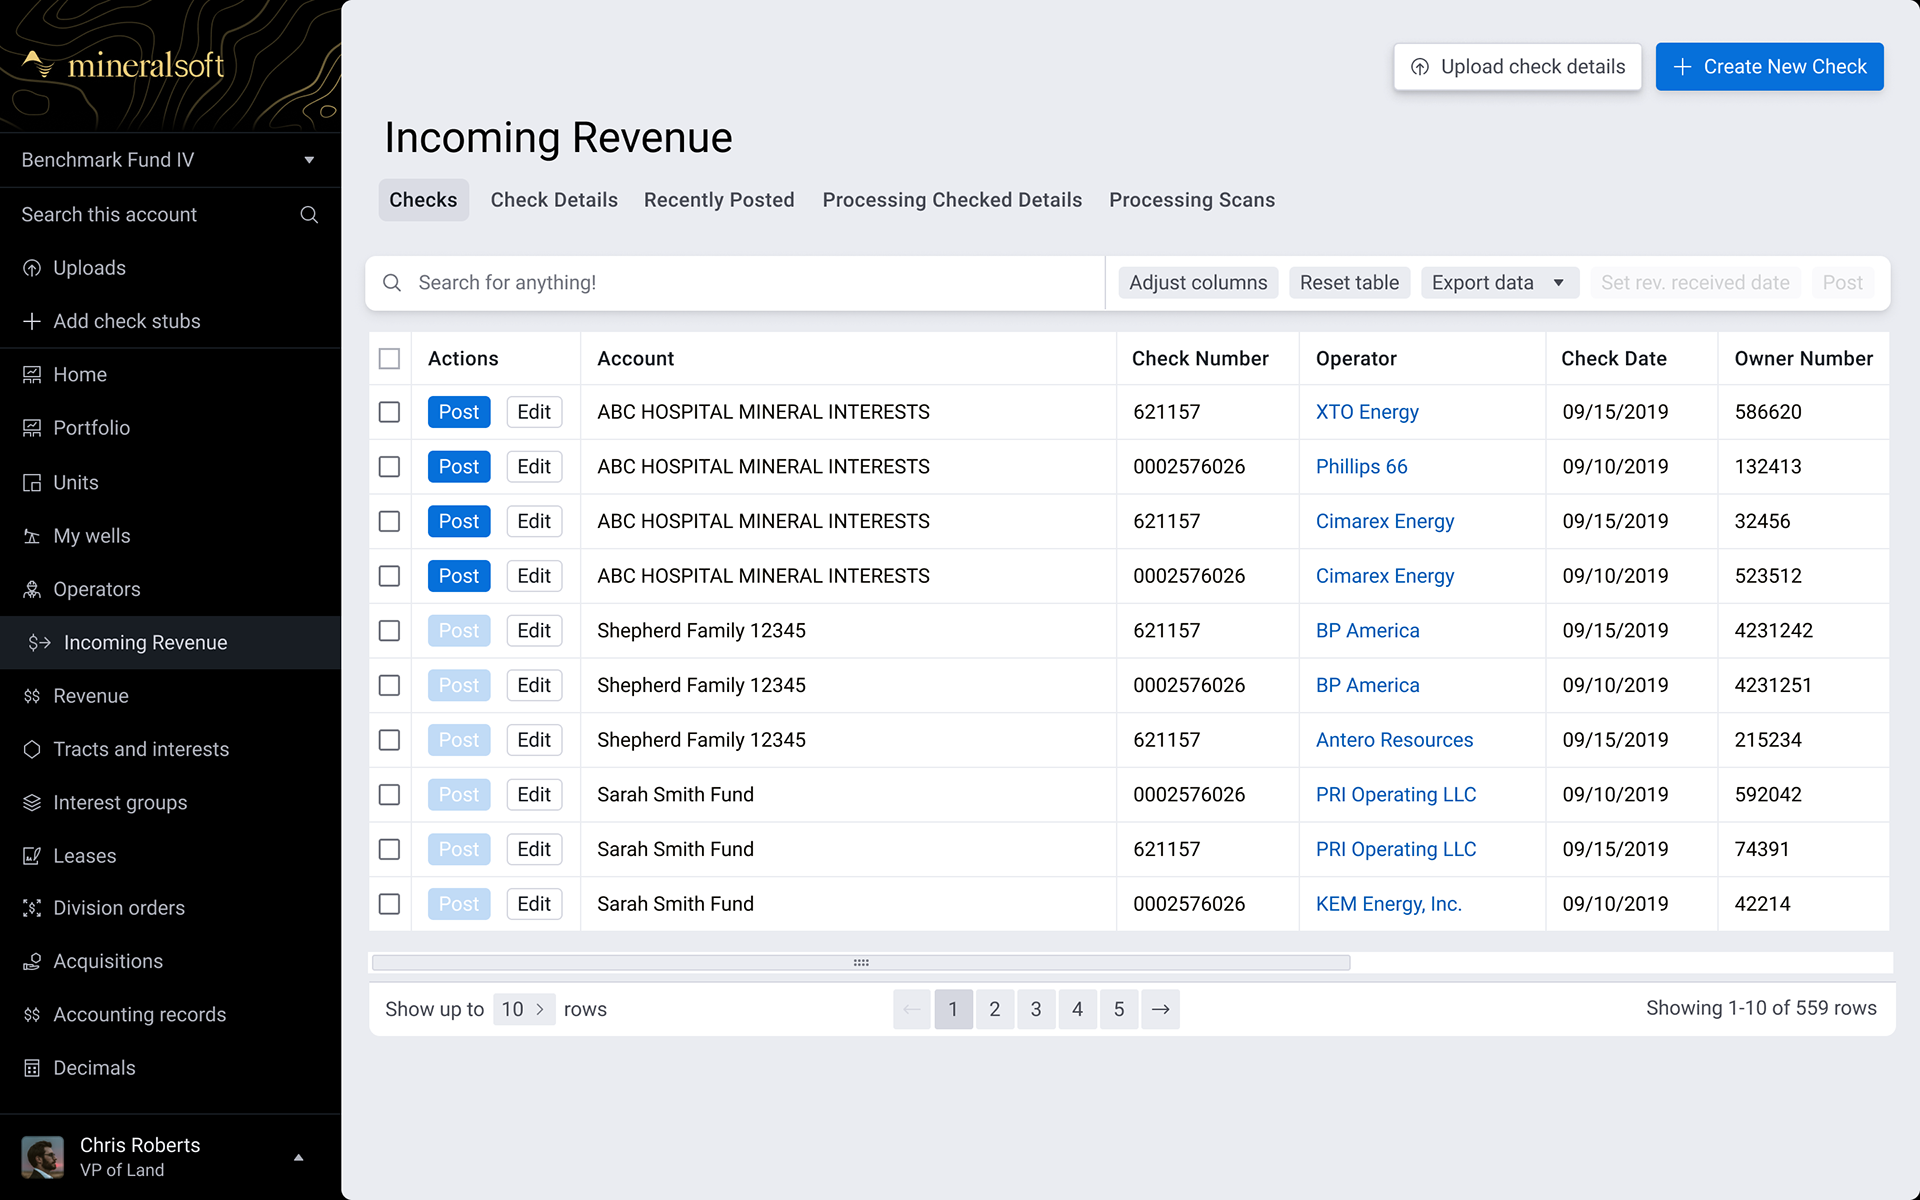Check the XTO Energy row checkbox
Screen dimensions: 1920x1200
pyautogui.click(x=390, y=412)
